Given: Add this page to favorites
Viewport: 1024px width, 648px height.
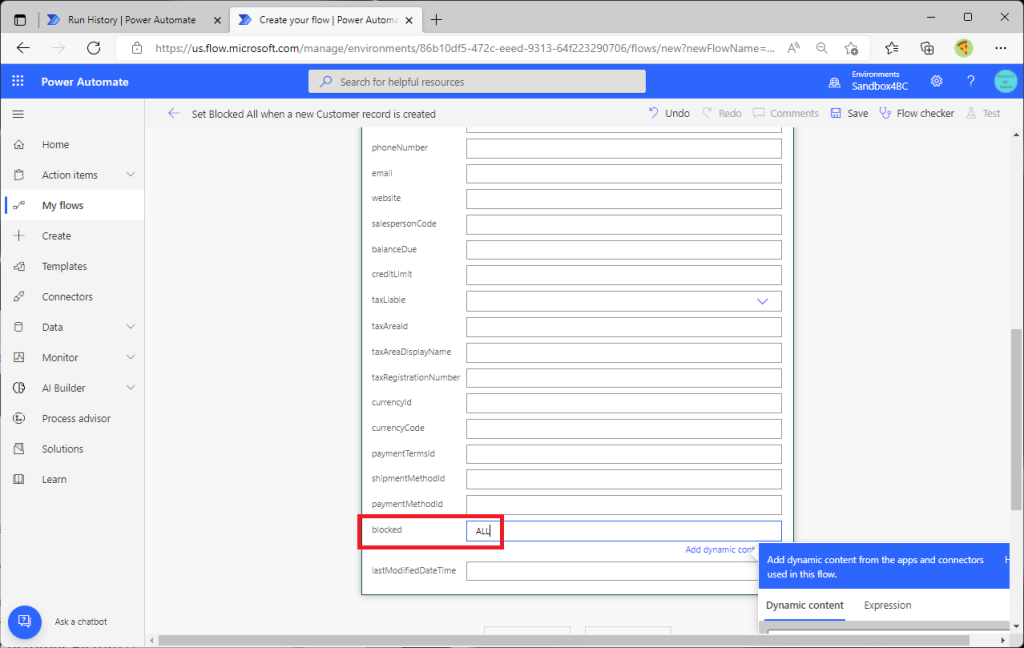Looking at the screenshot, I should click(851, 48).
